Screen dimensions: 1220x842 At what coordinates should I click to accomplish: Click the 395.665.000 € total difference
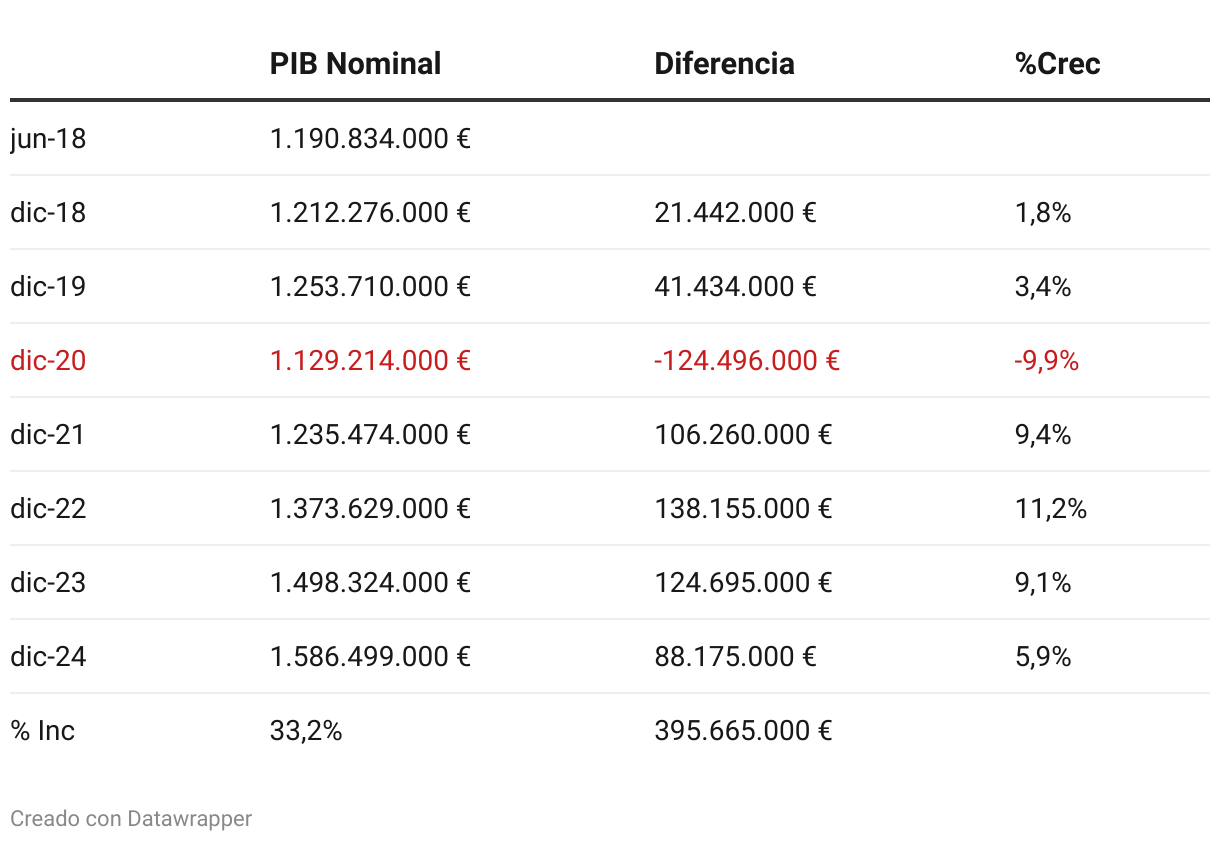pos(743,730)
